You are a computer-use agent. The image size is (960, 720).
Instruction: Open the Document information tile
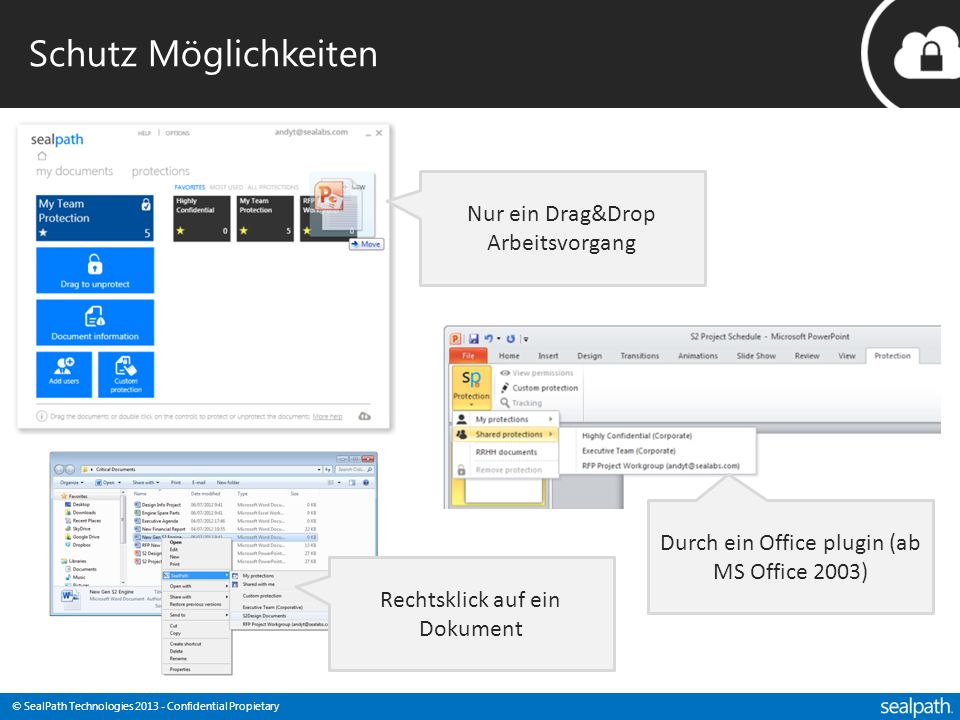tap(95, 323)
